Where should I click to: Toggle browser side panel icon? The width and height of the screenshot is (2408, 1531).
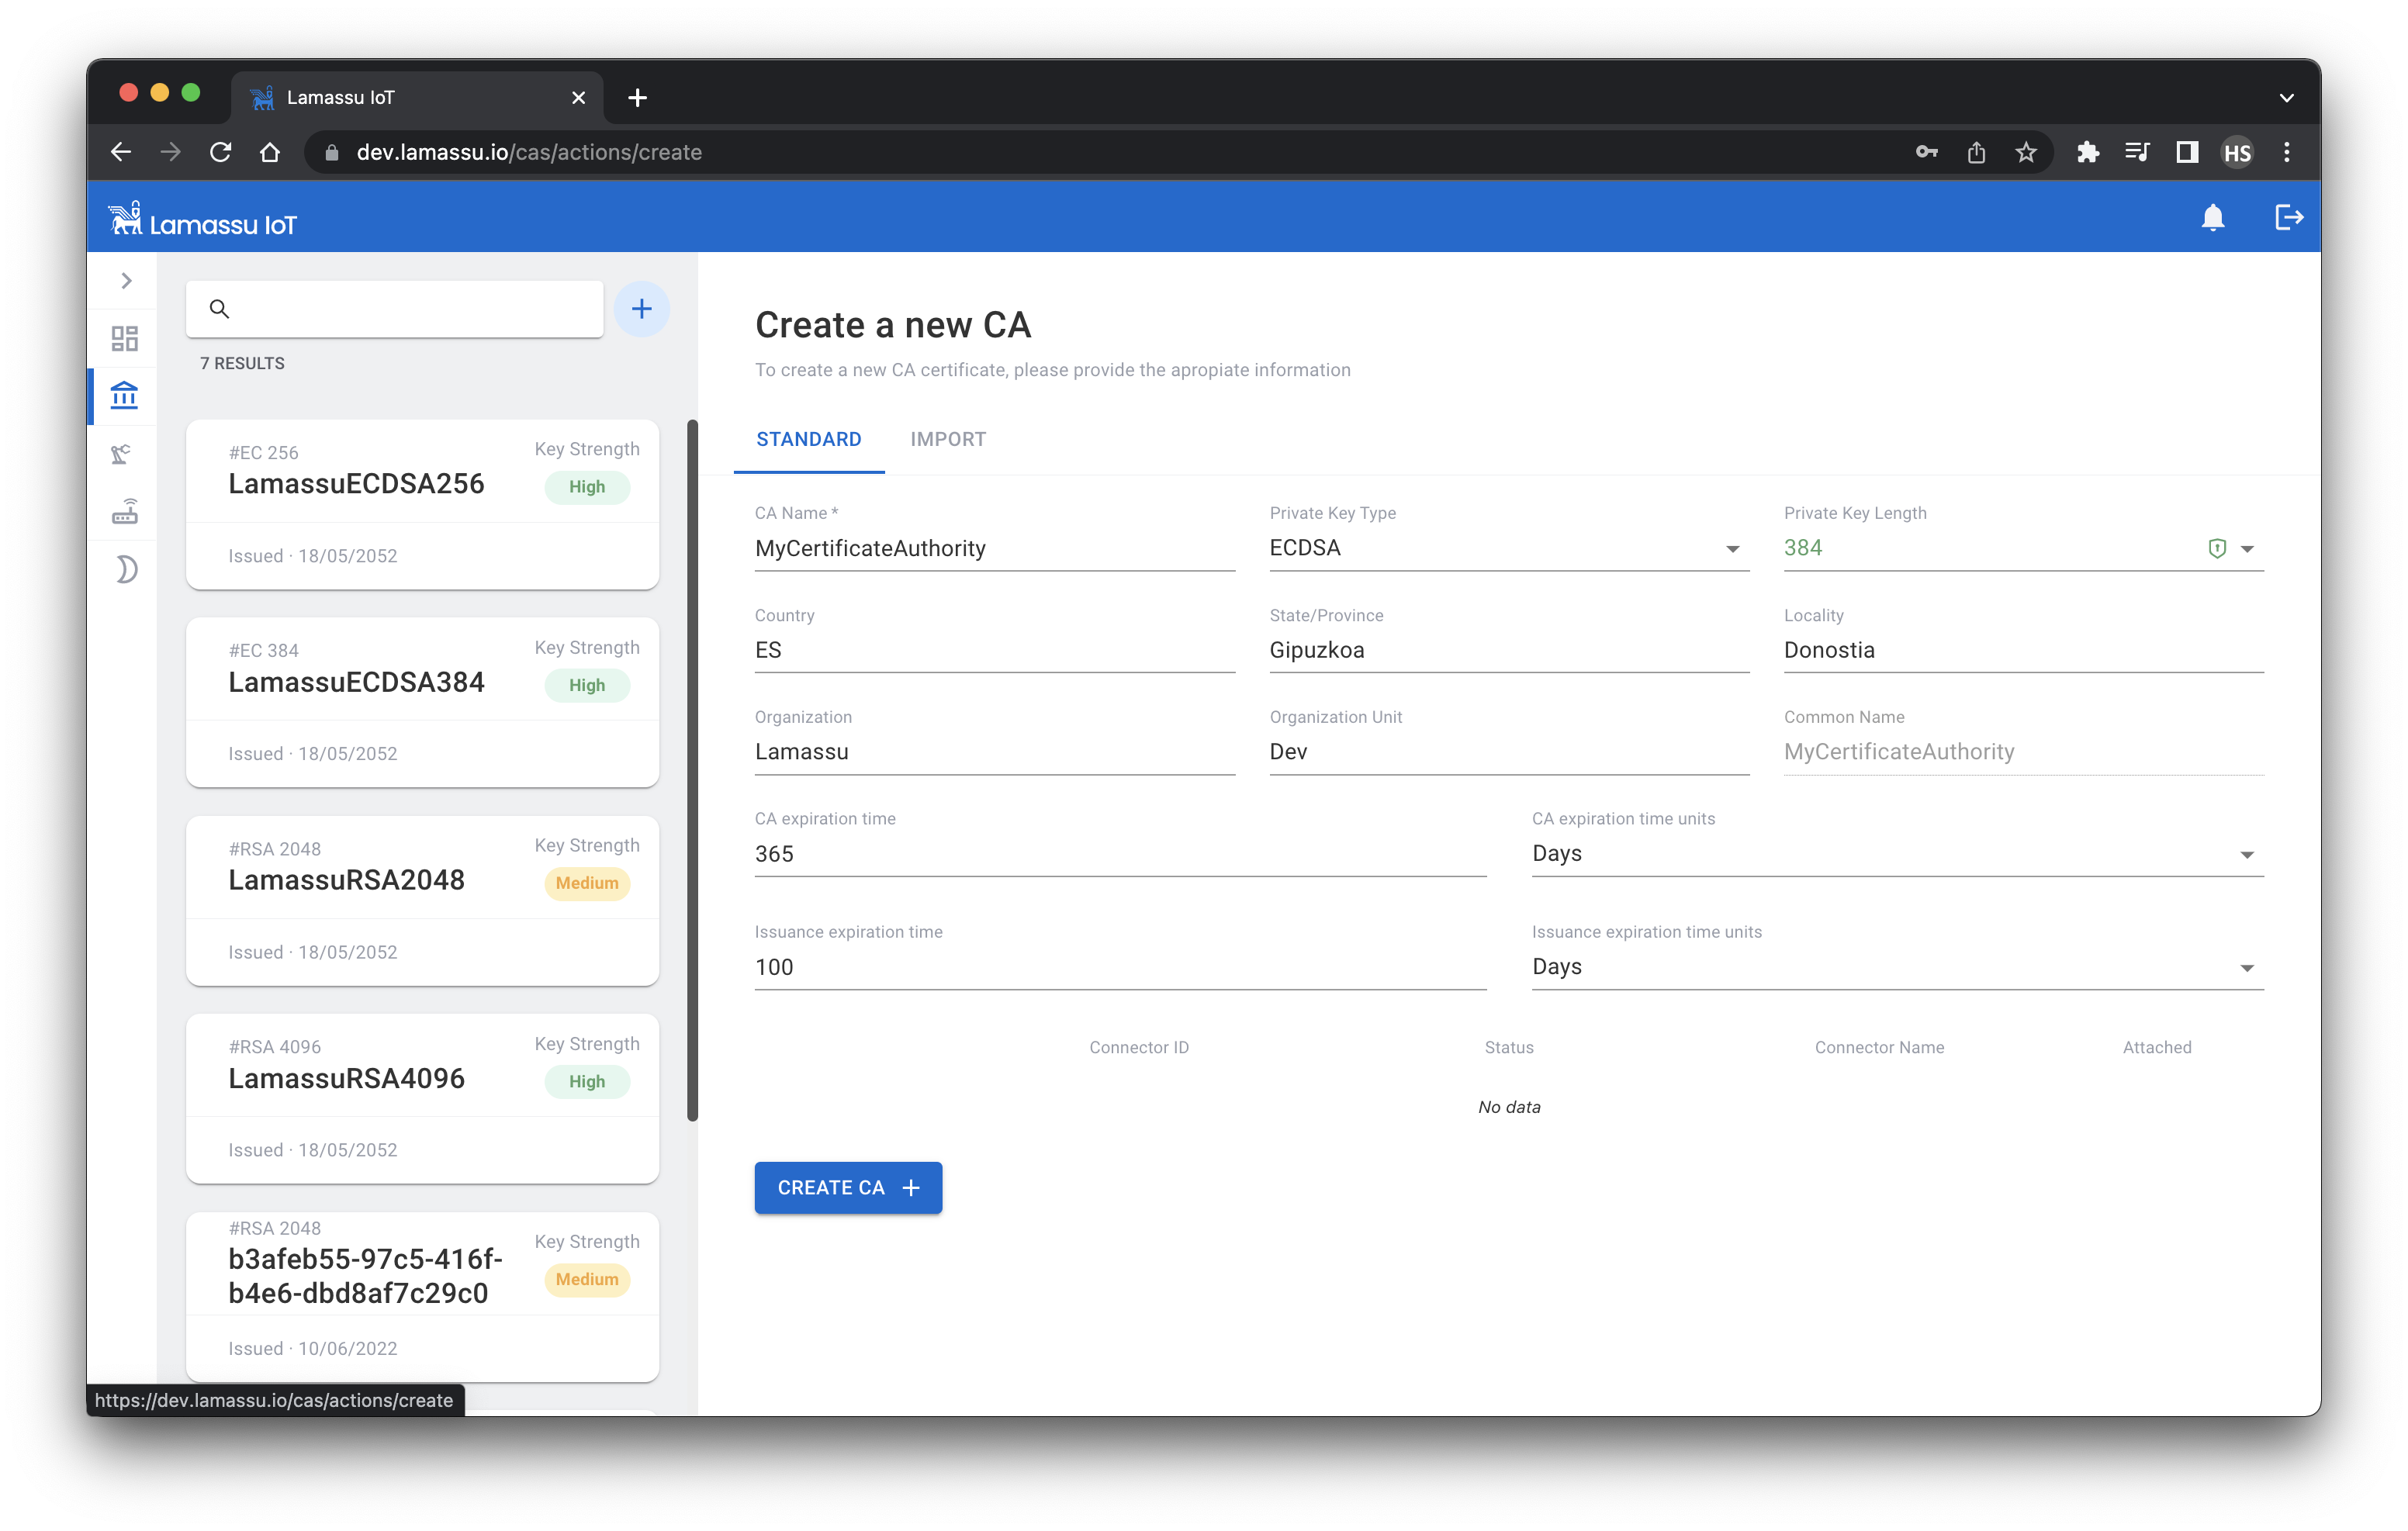click(x=2187, y=152)
